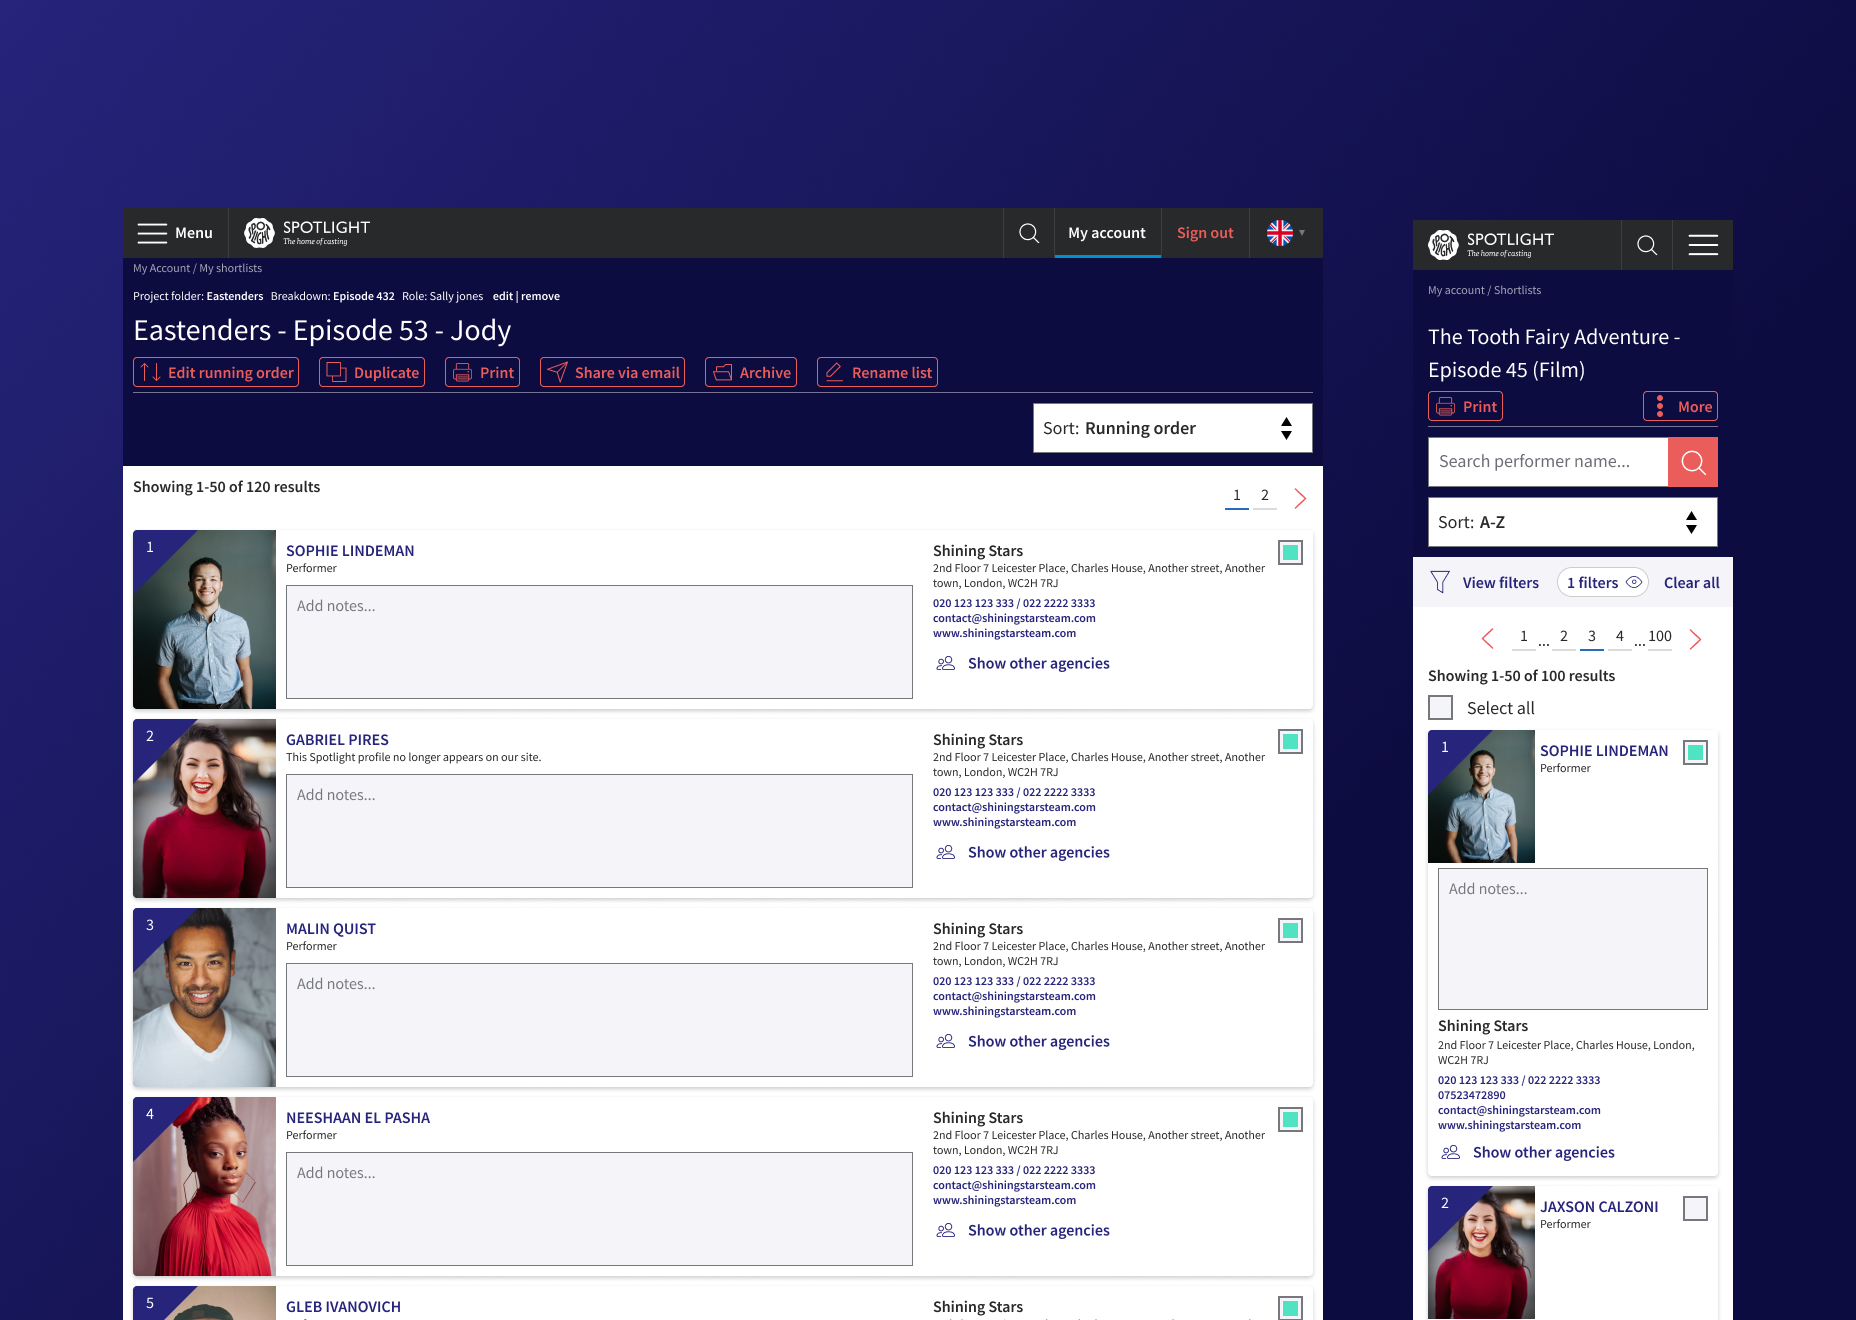
Task: Go to page 2 in desktop pagination
Action: click(x=1265, y=496)
